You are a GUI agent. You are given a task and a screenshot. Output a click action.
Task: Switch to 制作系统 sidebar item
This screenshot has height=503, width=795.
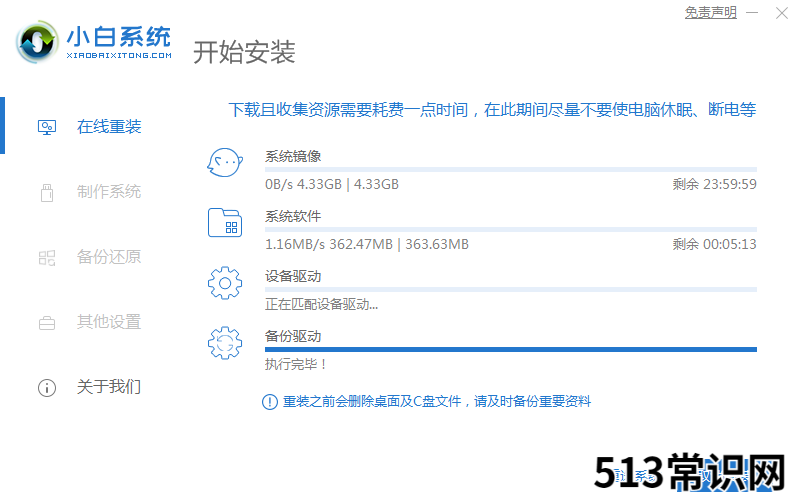[x=109, y=192]
